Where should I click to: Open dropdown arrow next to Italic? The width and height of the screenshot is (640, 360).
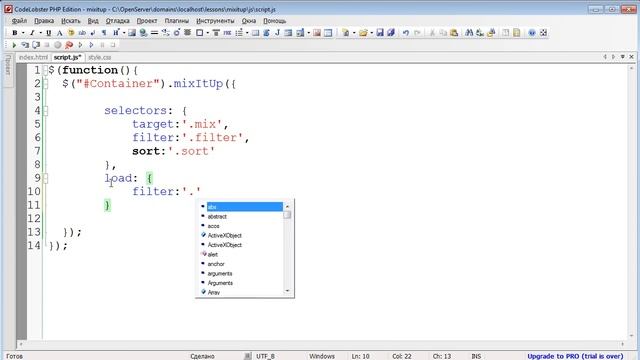coord(40,33)
